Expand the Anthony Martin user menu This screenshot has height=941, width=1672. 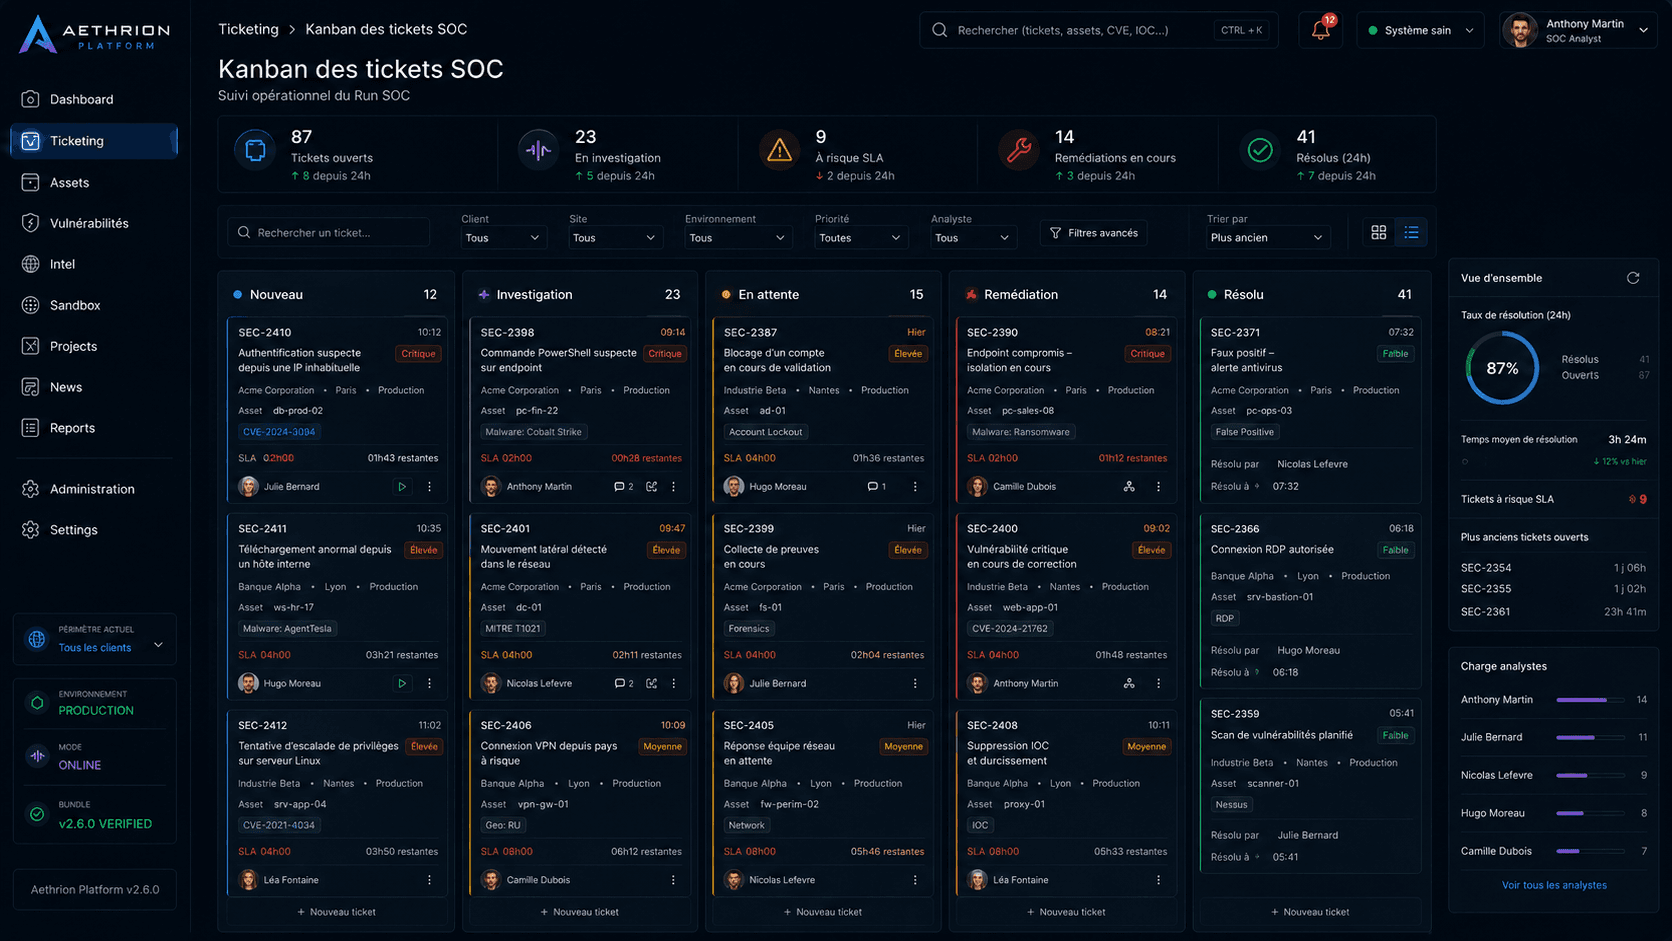(1578, 30)
